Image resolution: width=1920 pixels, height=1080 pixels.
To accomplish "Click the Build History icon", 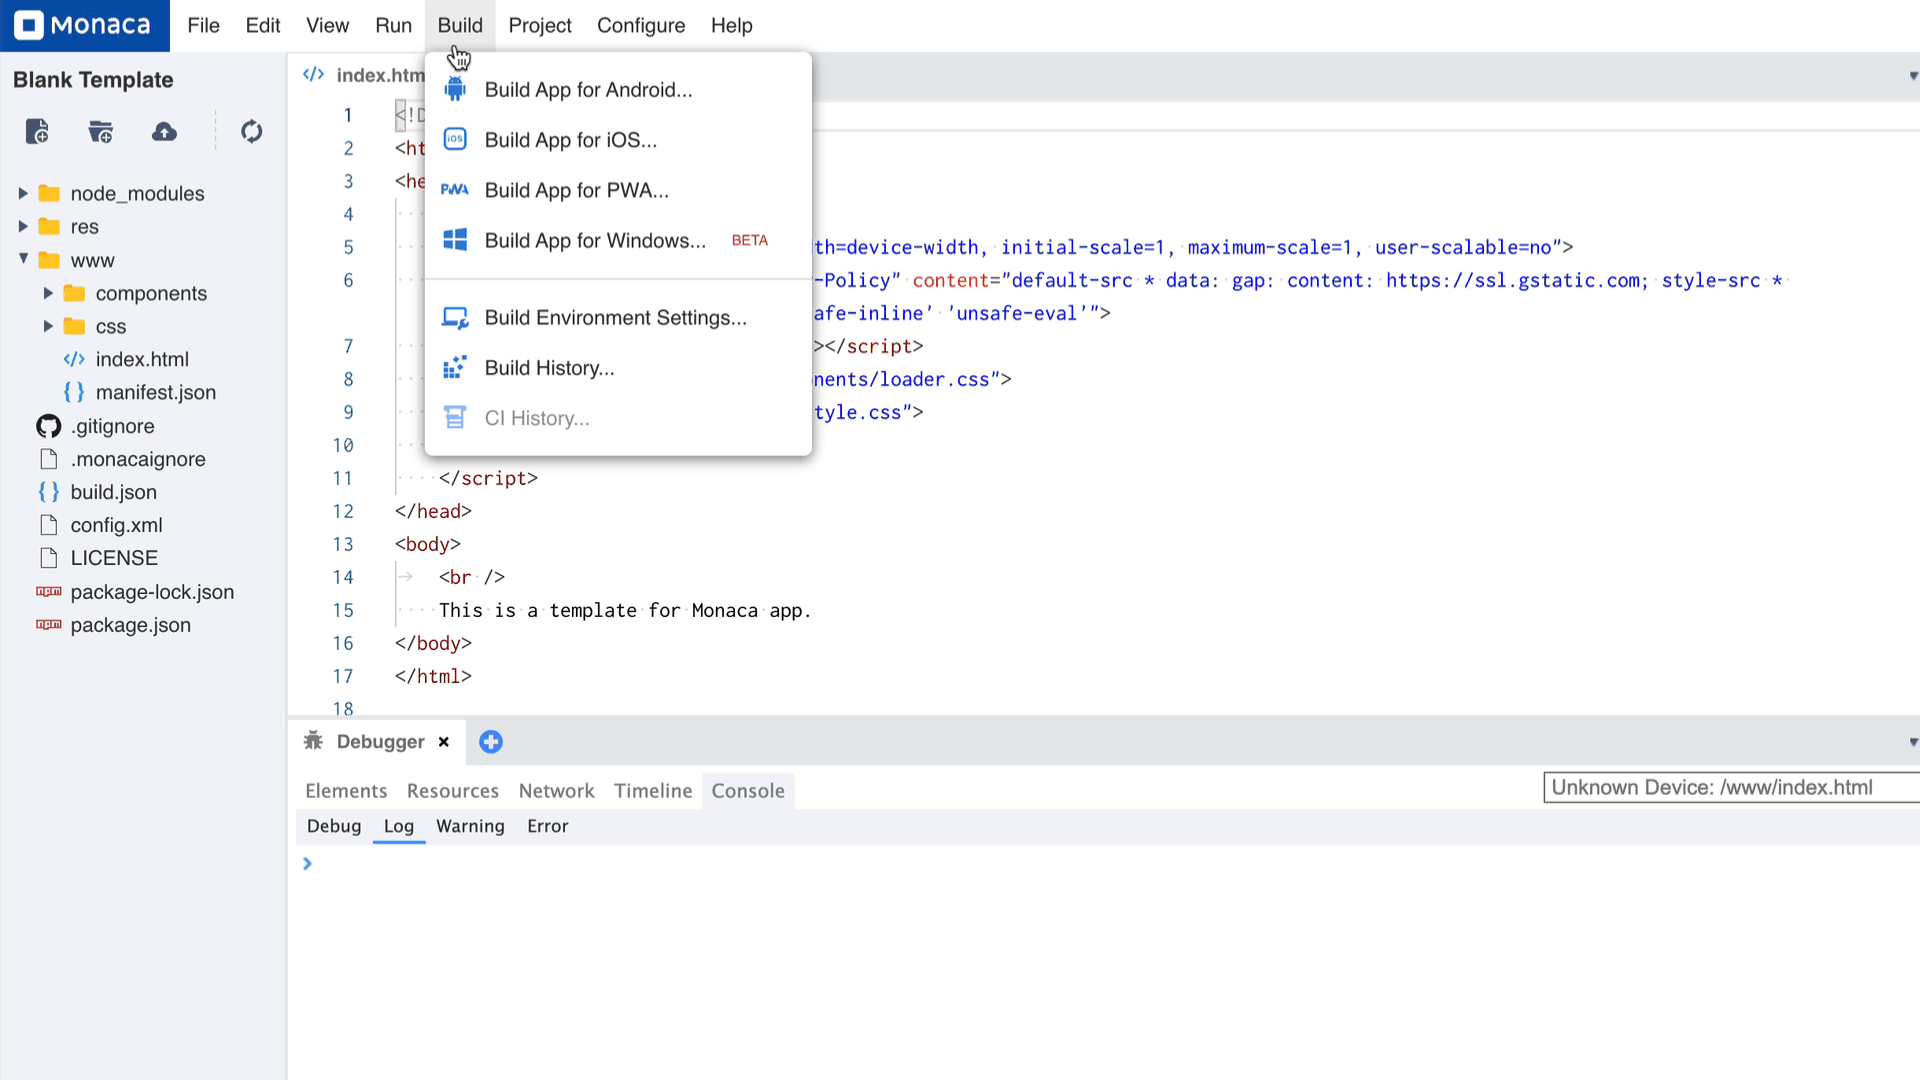I will click(x=455, y=368).
